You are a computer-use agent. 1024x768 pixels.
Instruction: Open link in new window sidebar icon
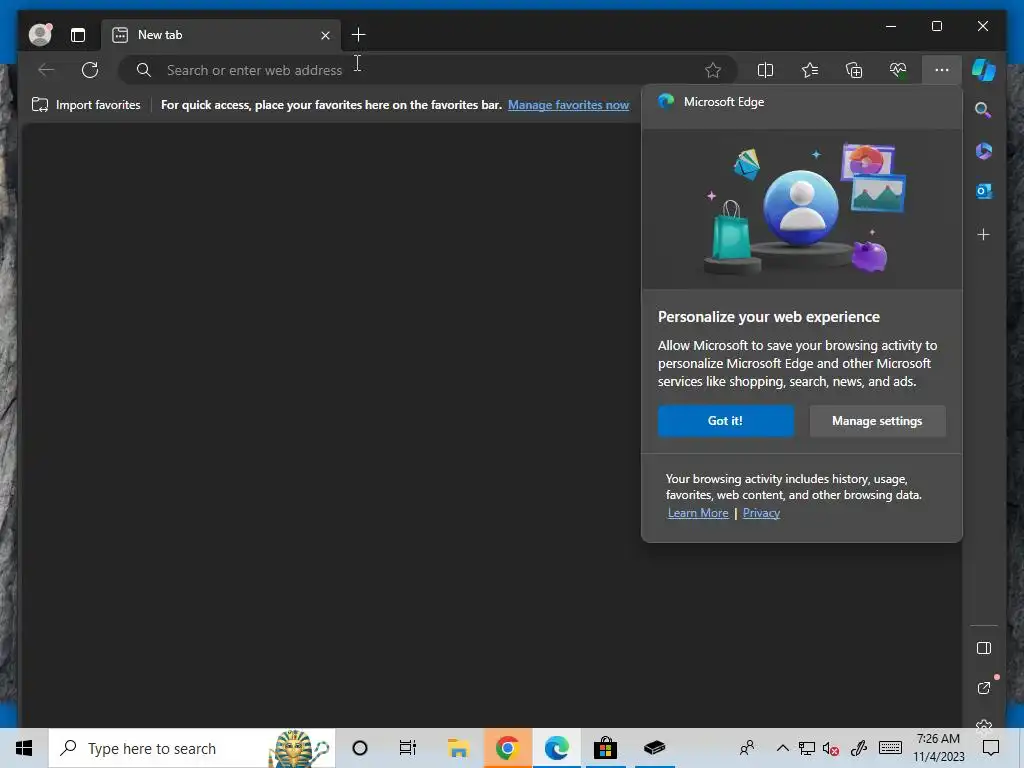(x=984, y=688)
